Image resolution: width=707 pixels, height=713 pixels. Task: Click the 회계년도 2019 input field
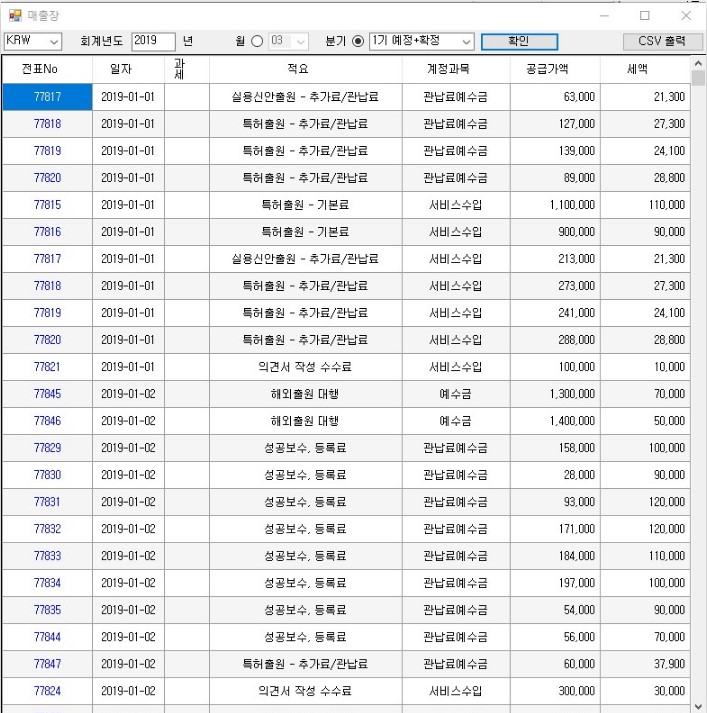pyautogui.click(x=153, y=41)
